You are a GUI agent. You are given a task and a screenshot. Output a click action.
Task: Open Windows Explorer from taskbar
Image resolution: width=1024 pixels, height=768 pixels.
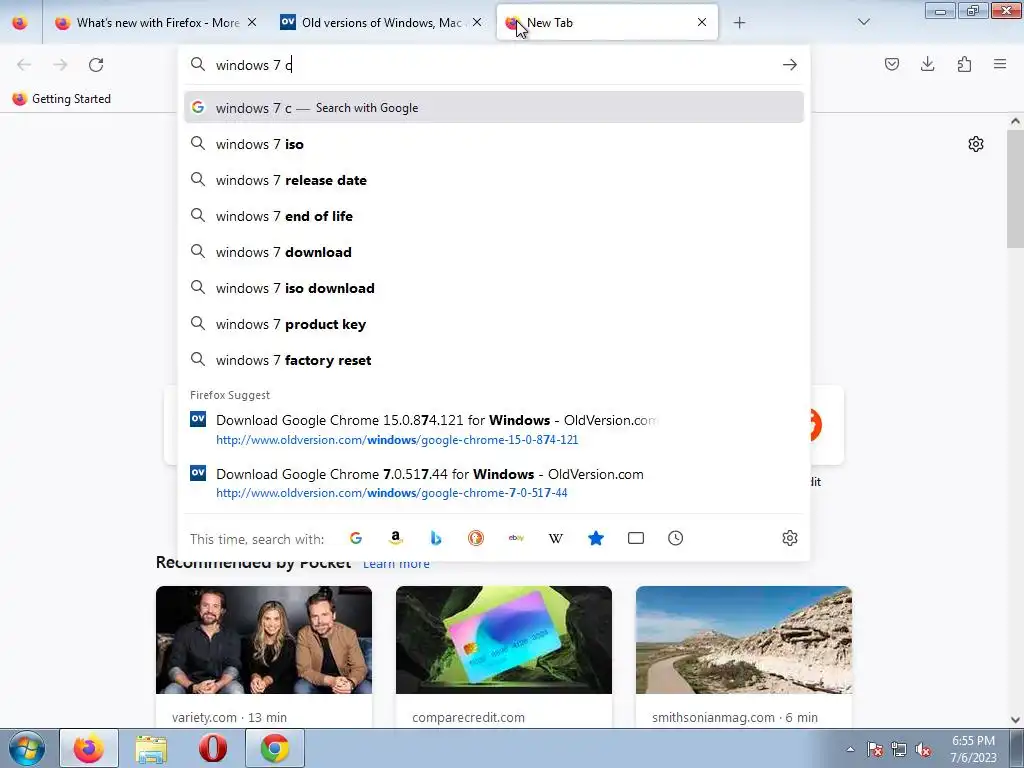(151, 748)
